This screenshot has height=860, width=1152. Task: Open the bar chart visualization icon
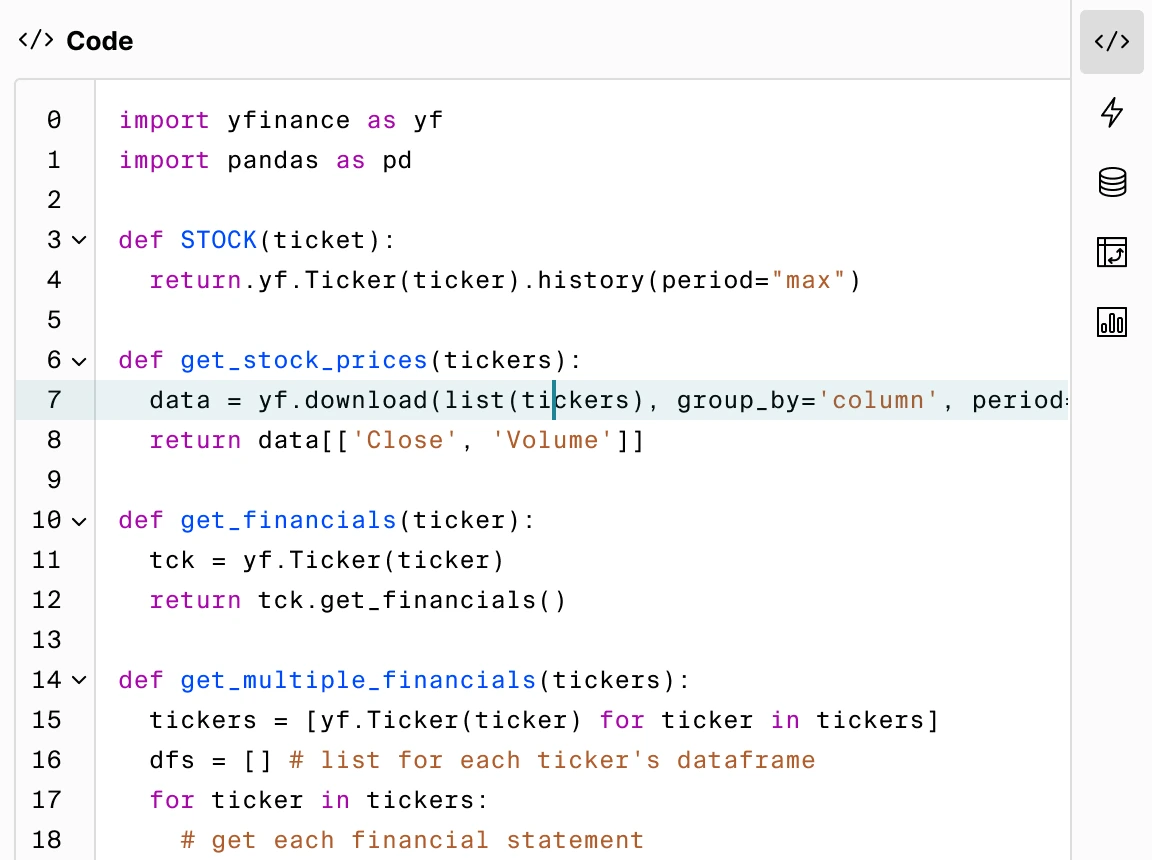coord(1111,322)
